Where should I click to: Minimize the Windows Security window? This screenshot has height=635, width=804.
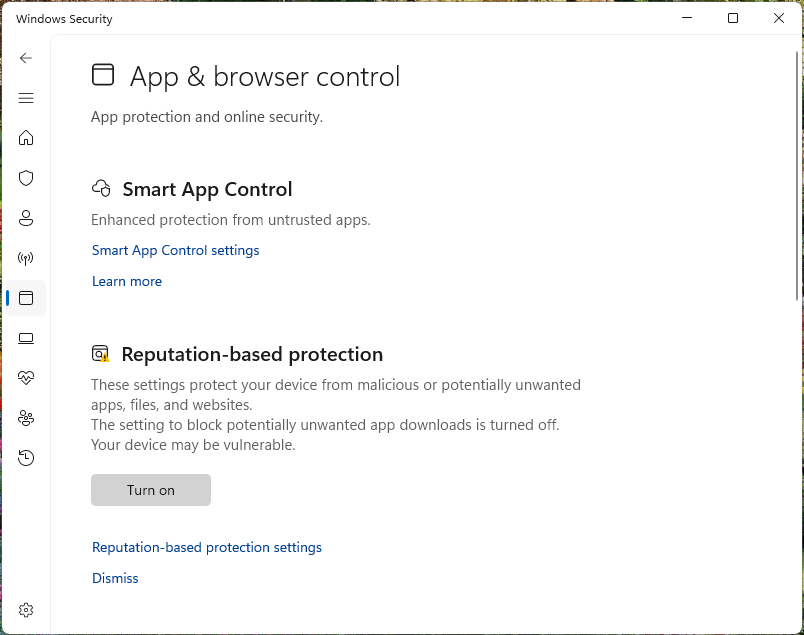[x=687, y=18]
